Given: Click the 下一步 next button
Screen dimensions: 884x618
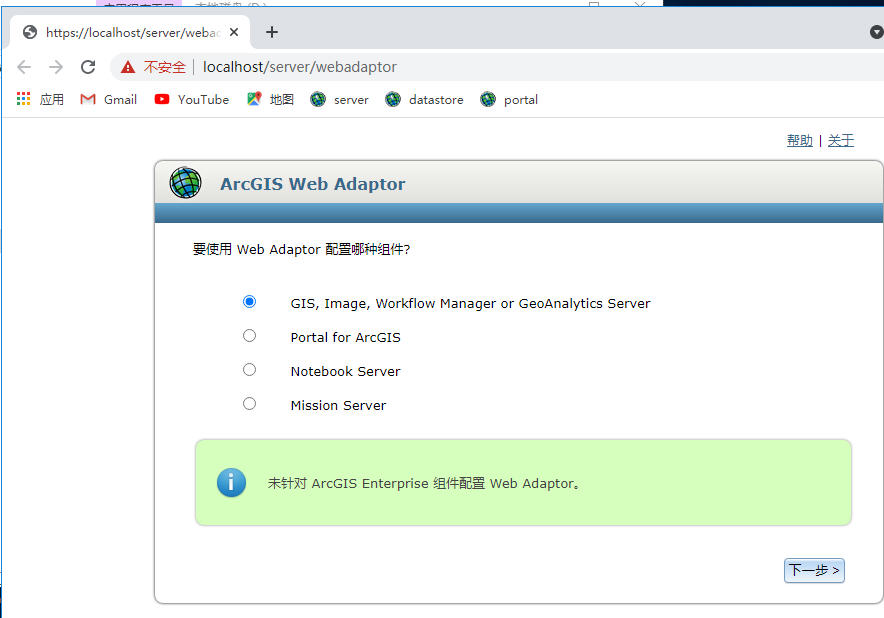Looking at the screenshot, I should tap(814, 571).
